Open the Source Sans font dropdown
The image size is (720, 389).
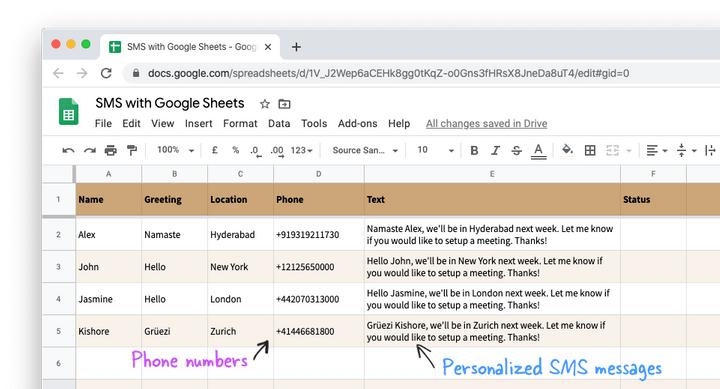pos(365,150)
